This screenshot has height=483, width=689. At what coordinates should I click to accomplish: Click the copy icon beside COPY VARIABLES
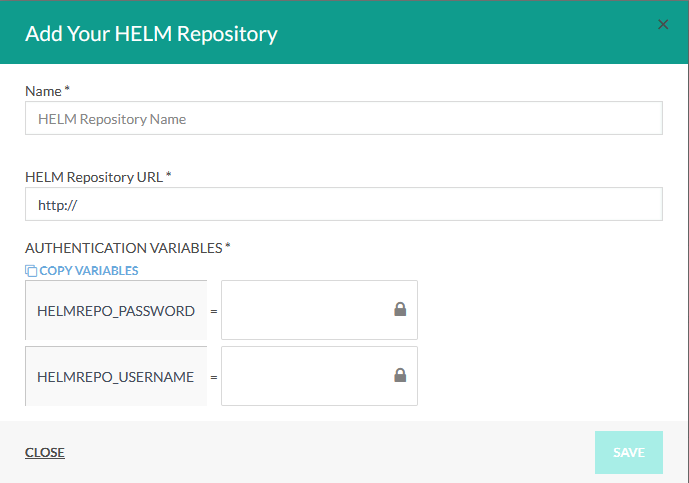31,271
